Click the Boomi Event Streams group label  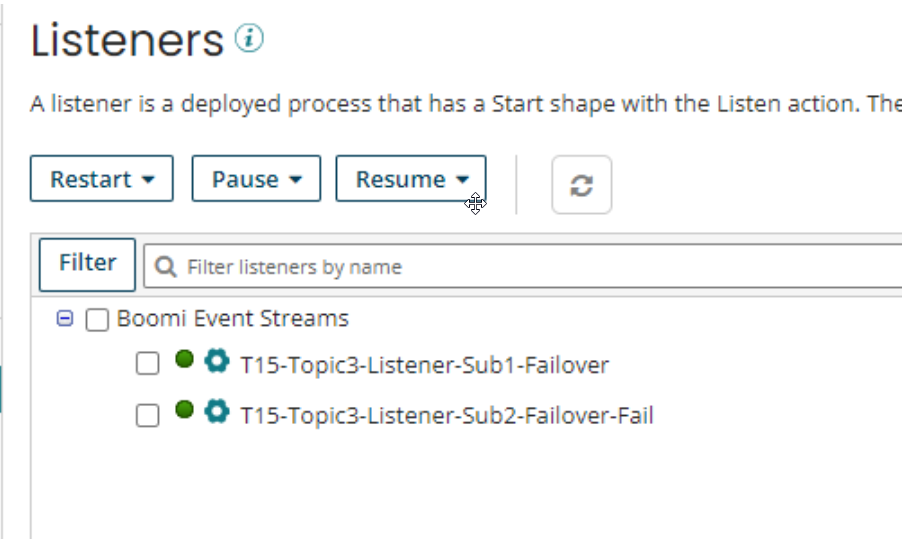pos(233,319)
